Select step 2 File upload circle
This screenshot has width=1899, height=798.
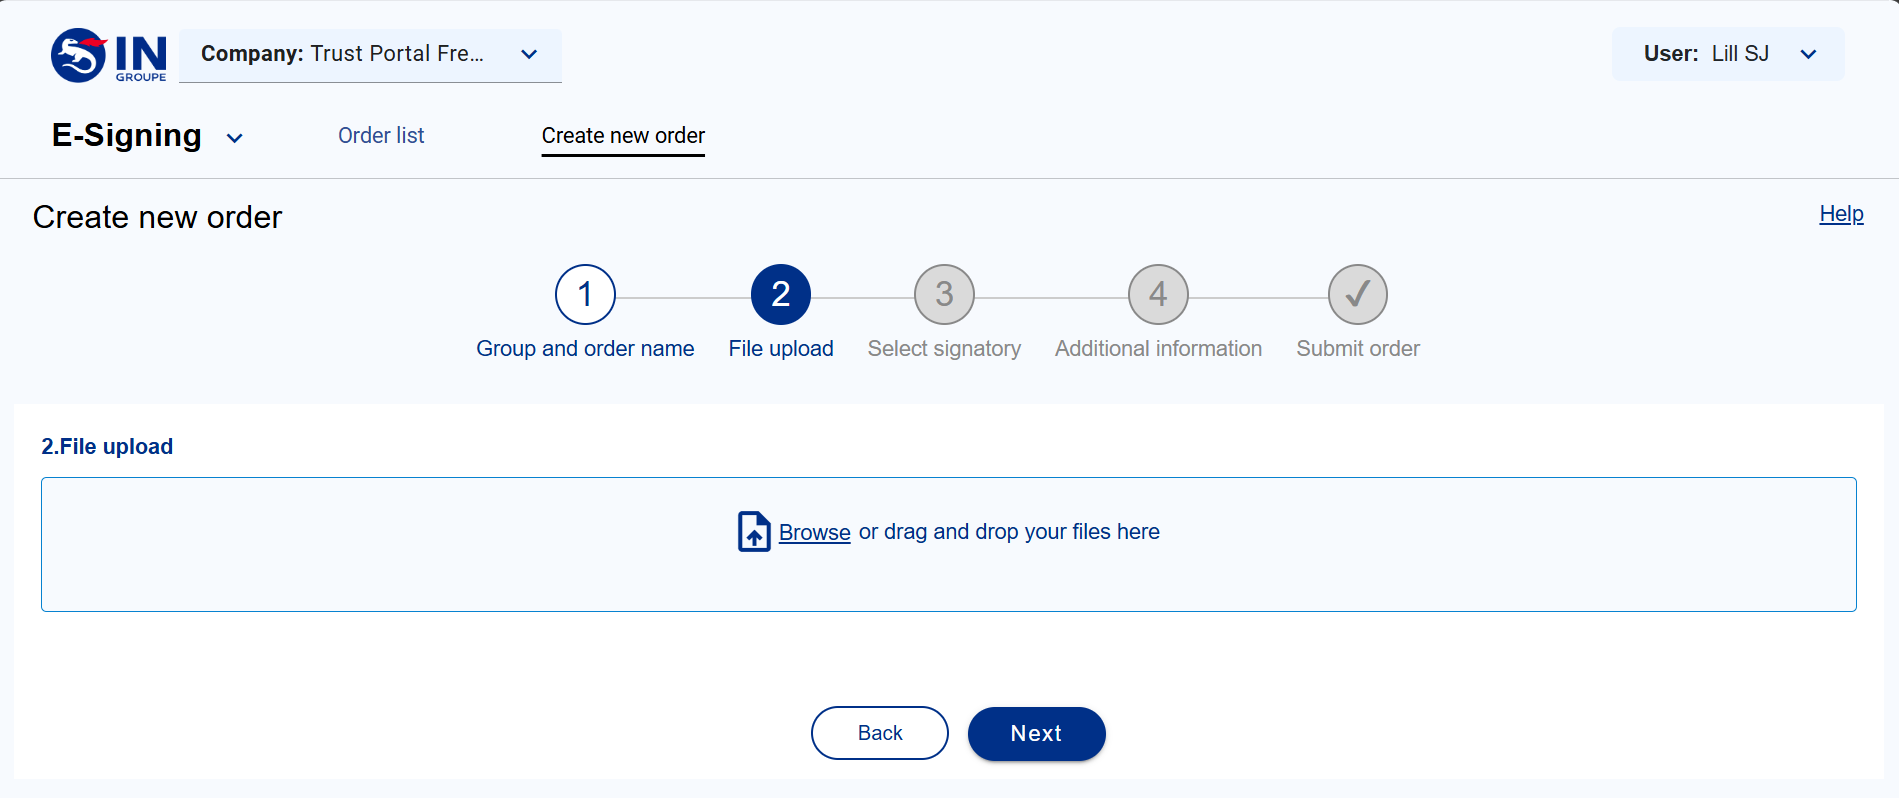point(781,295)
